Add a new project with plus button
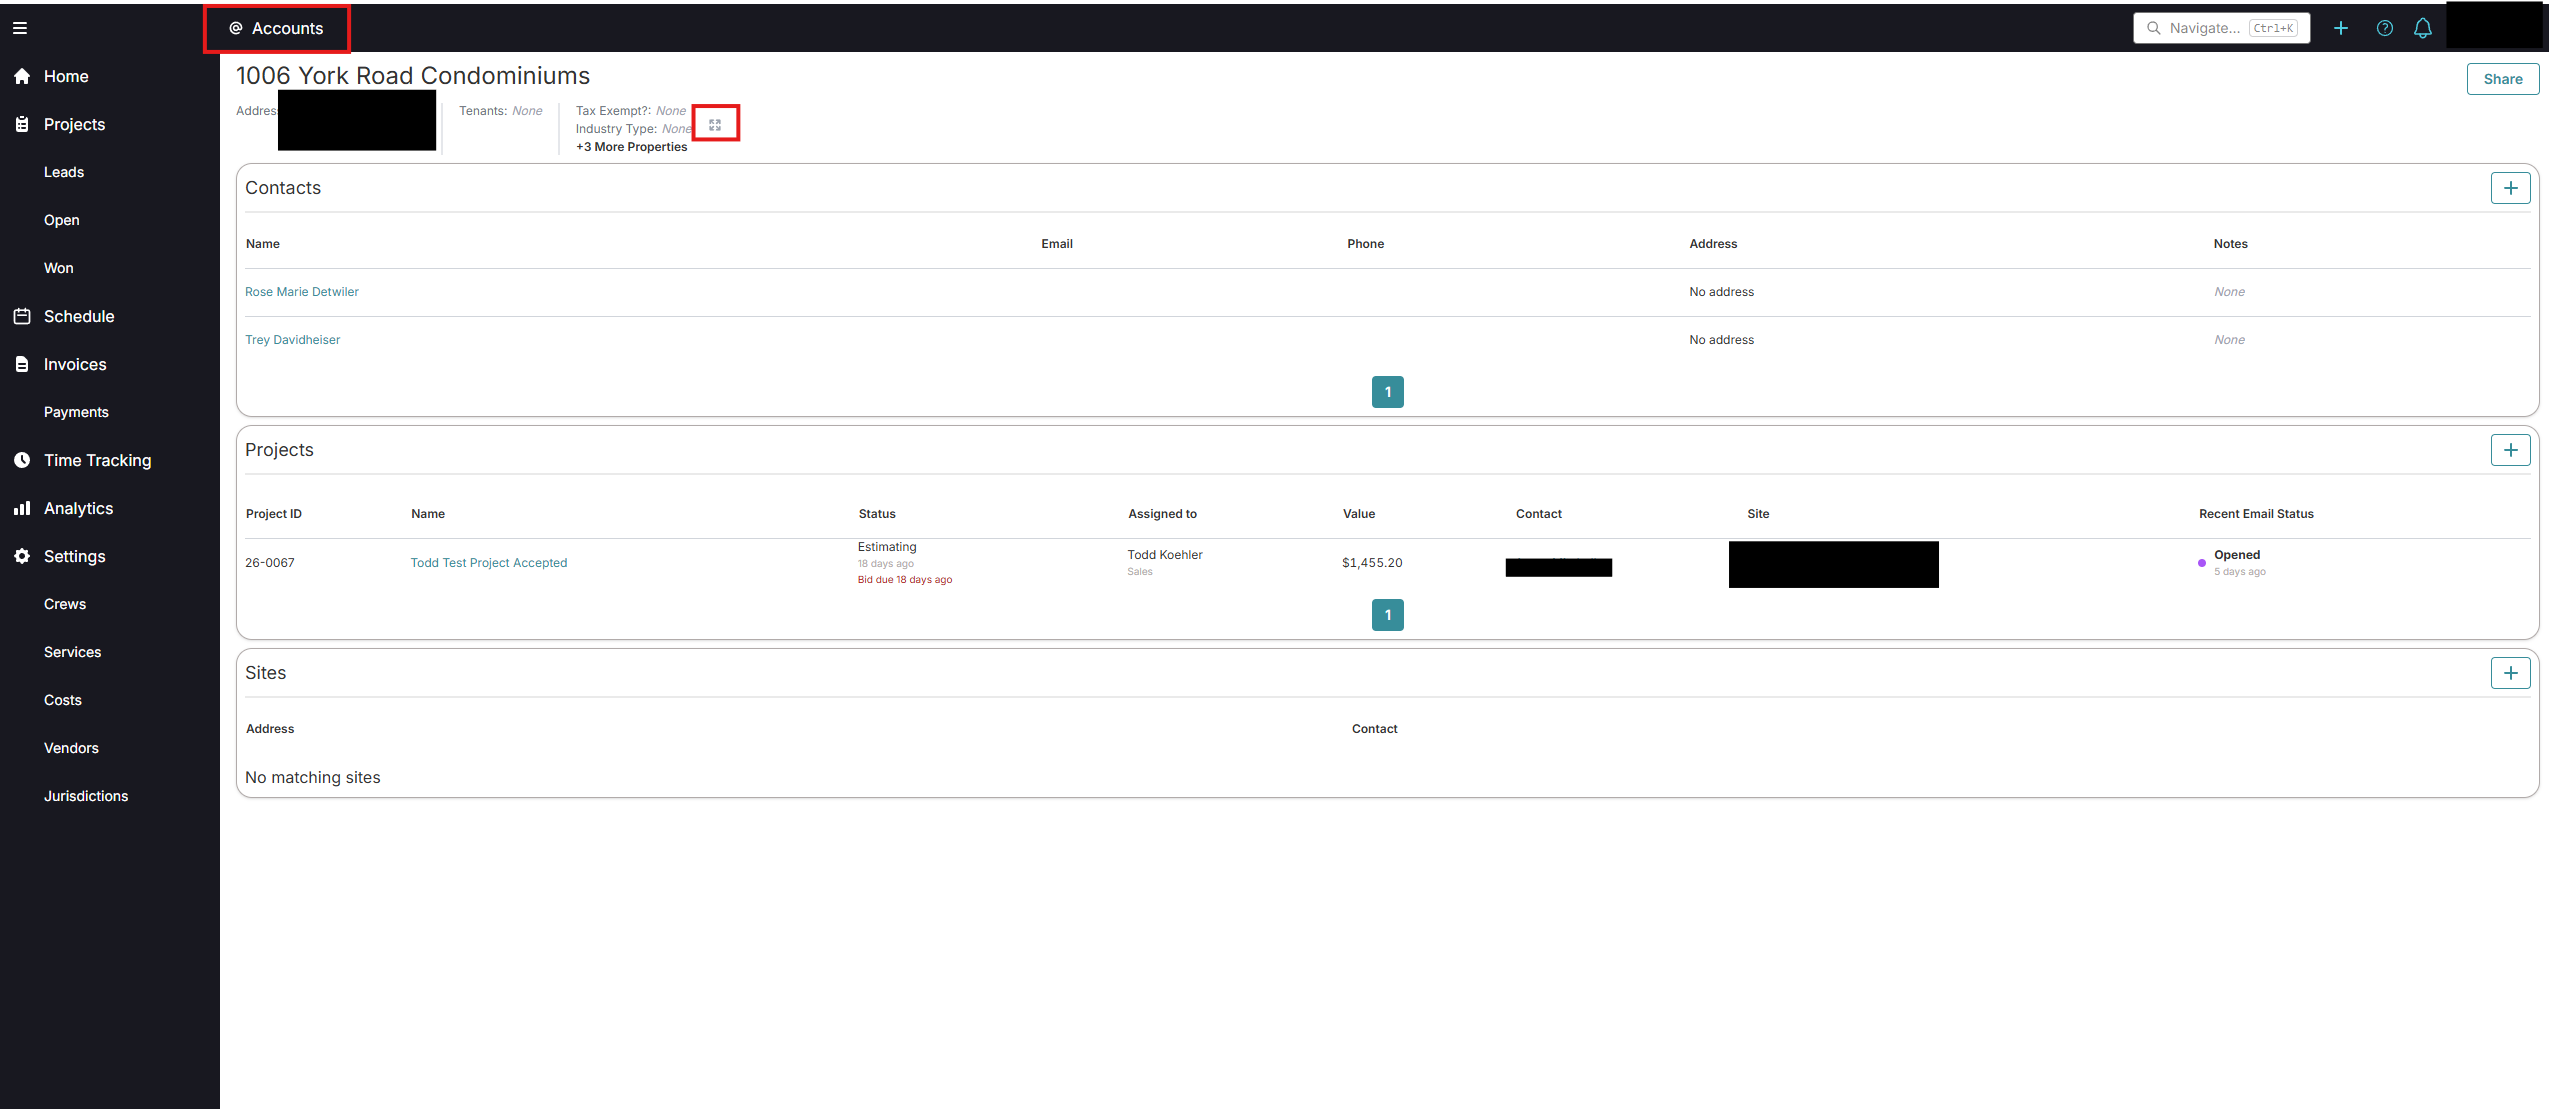This screenshot has height=1109, width=2549. point(2511,450)
